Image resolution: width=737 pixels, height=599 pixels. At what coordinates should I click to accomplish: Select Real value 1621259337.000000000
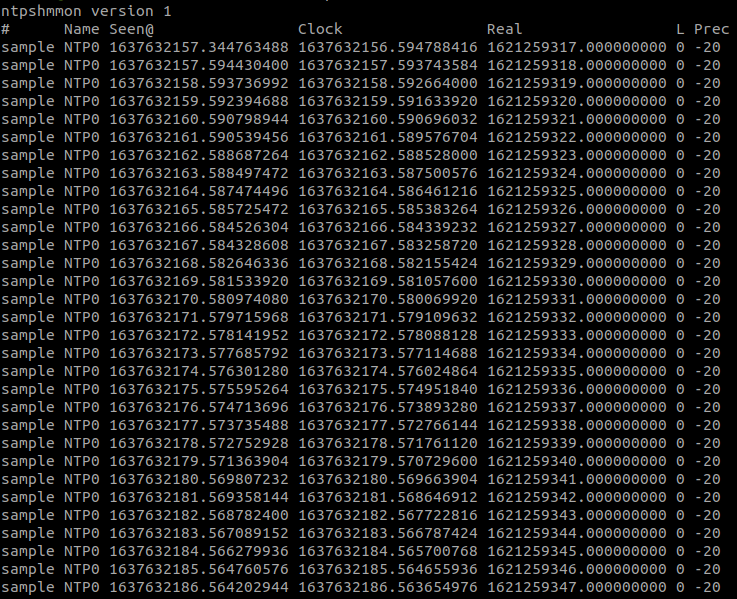577,407
